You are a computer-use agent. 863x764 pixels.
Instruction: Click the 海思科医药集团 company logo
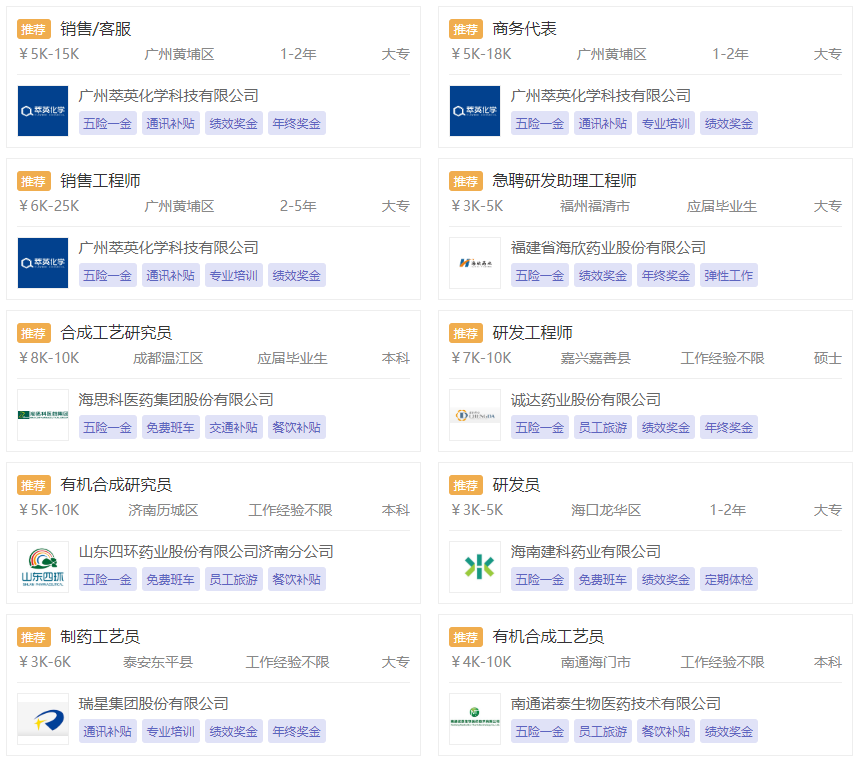pyautogui.click(x=43, y=415)
